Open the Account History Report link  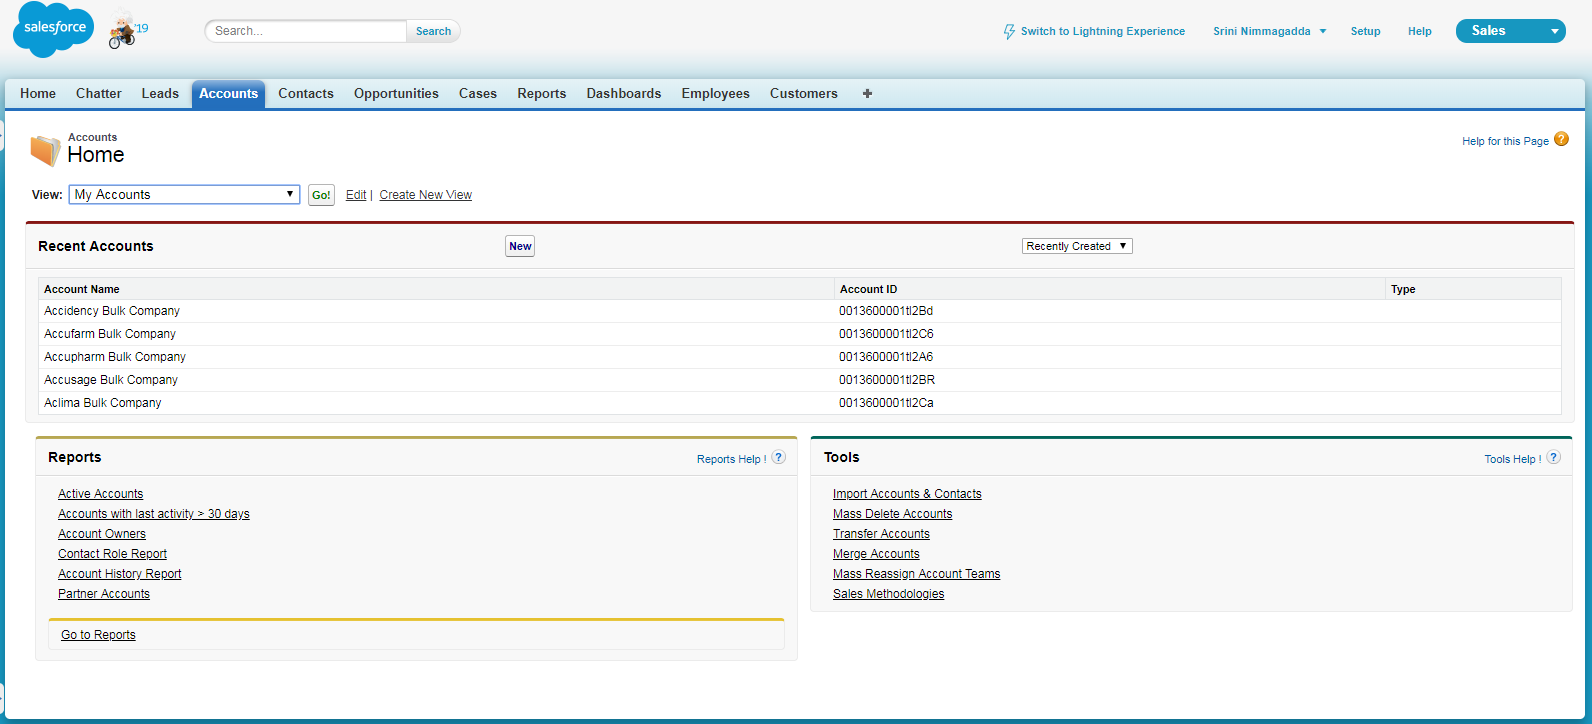[120, 574]
